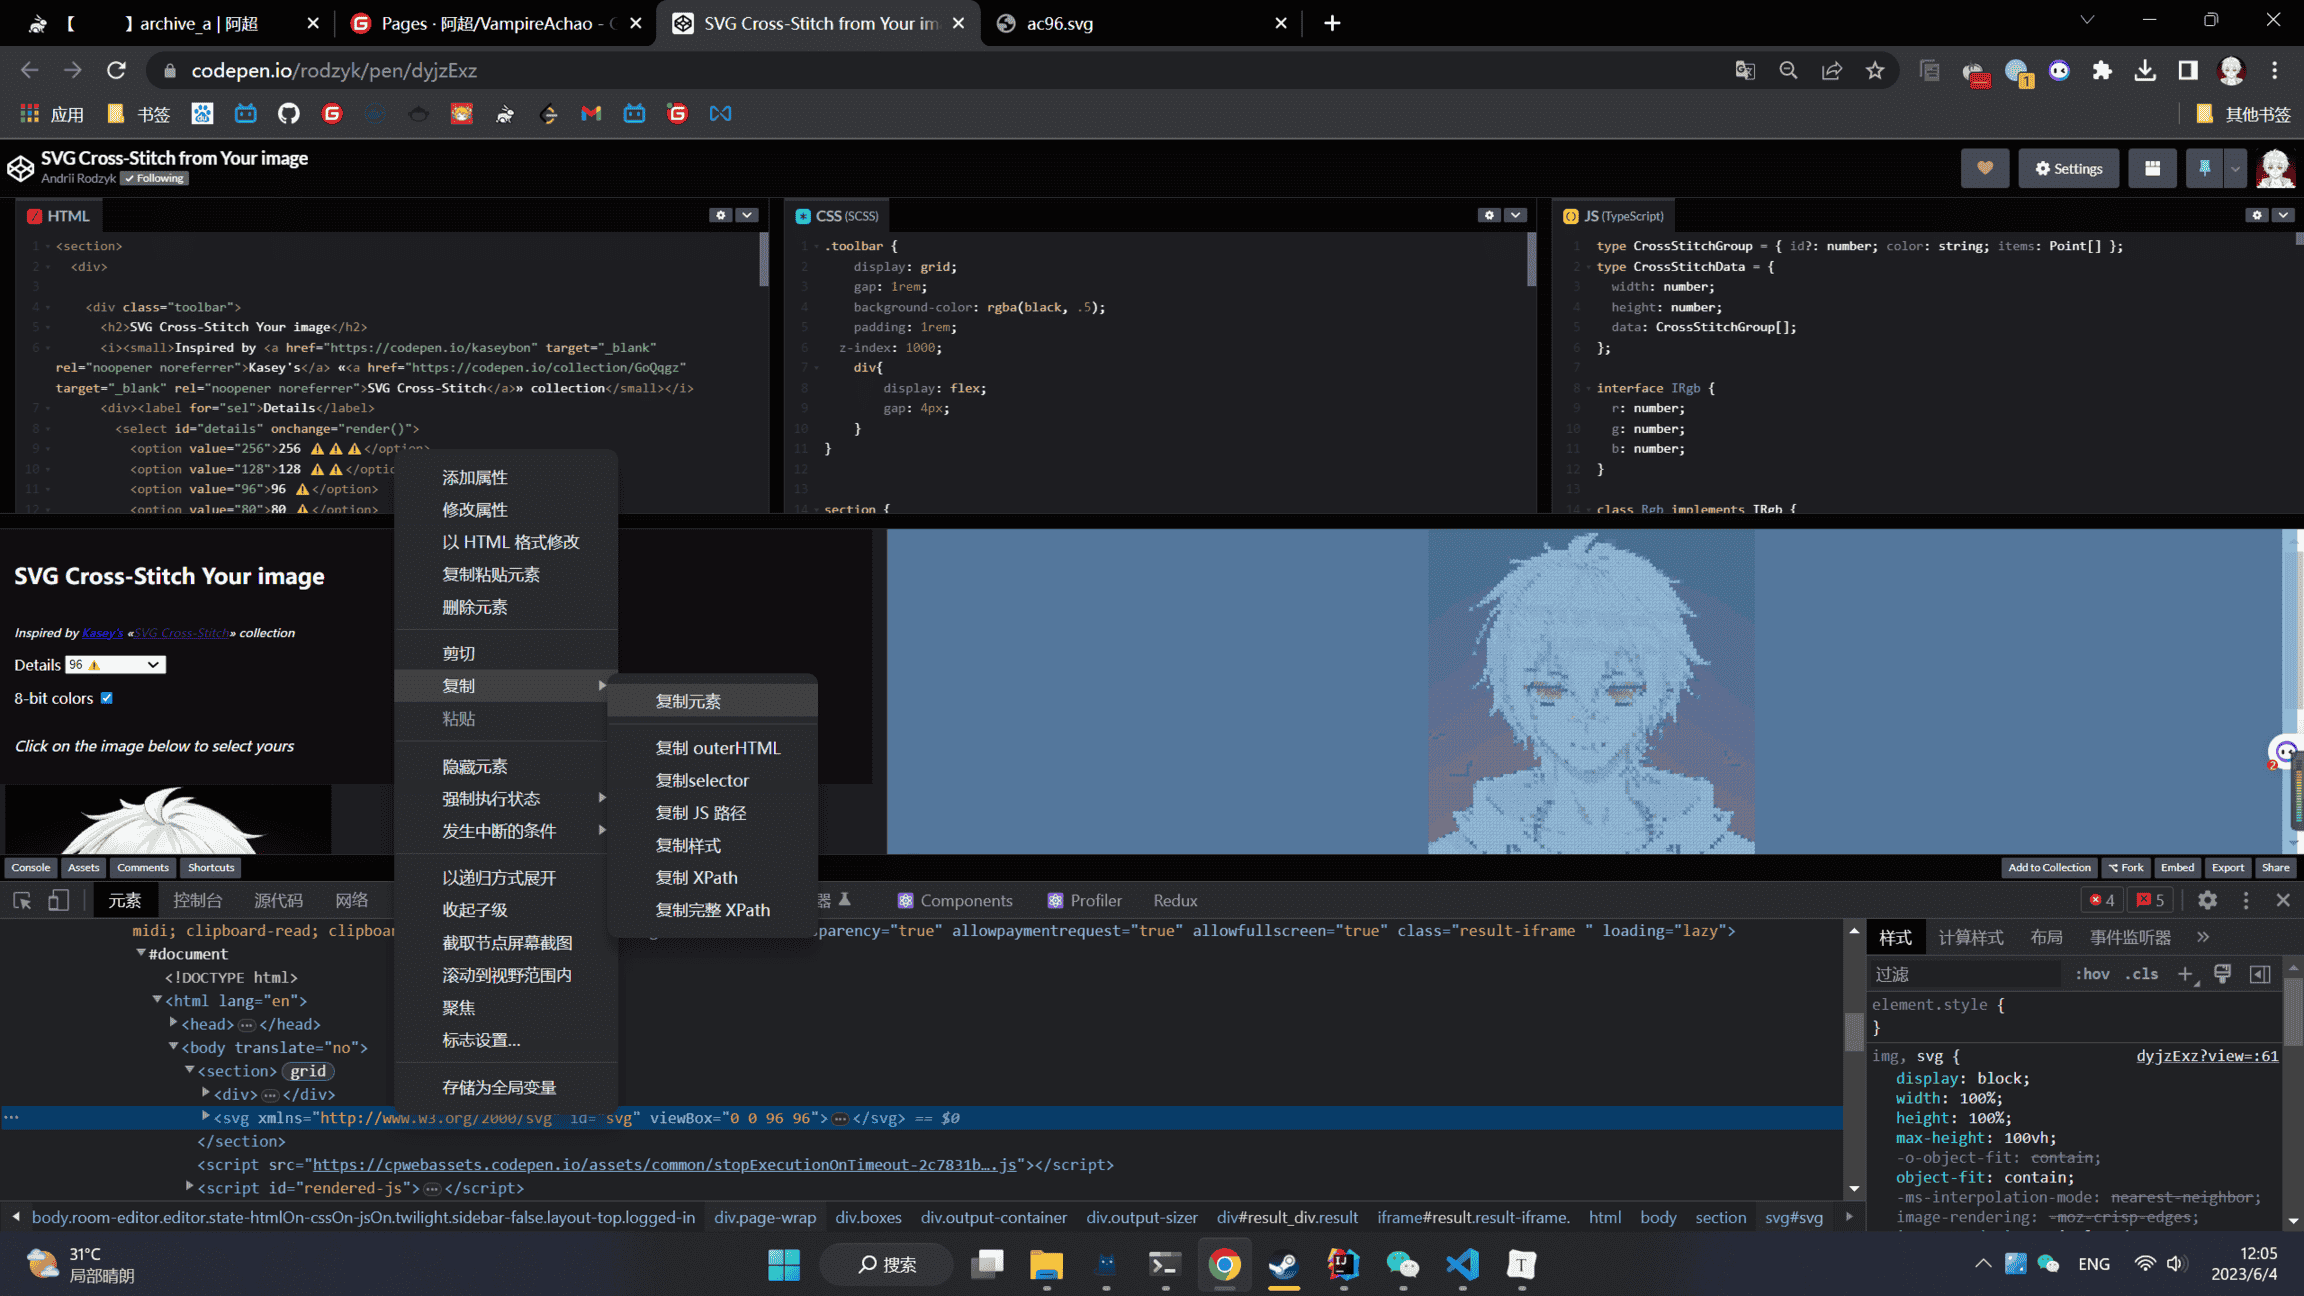
Task: Click the Fork button
Action: pos(2126,867)
